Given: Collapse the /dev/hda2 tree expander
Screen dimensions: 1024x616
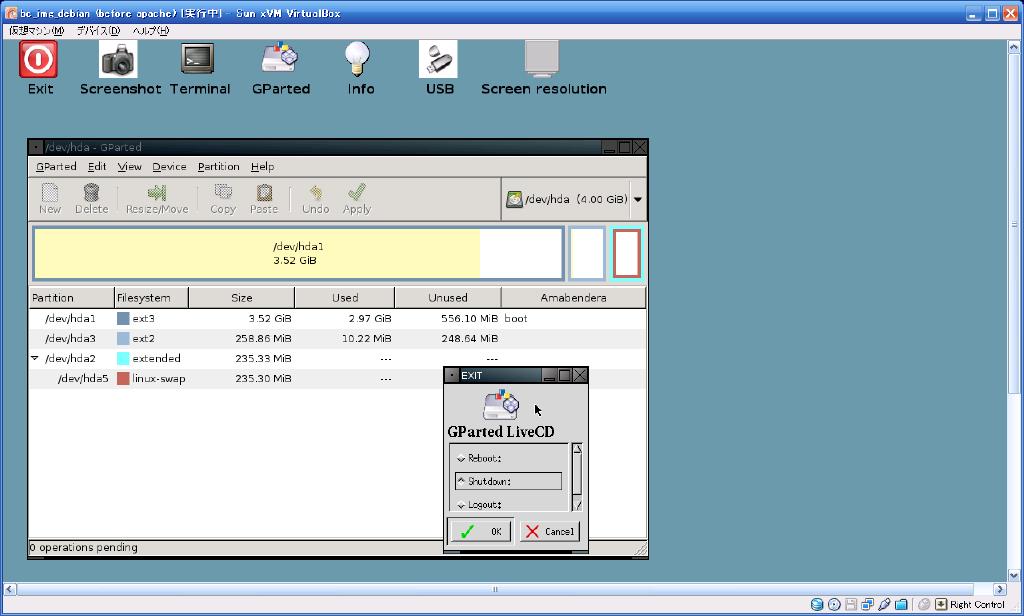Looking at the screenshot, I should click(x=35, y=358).
